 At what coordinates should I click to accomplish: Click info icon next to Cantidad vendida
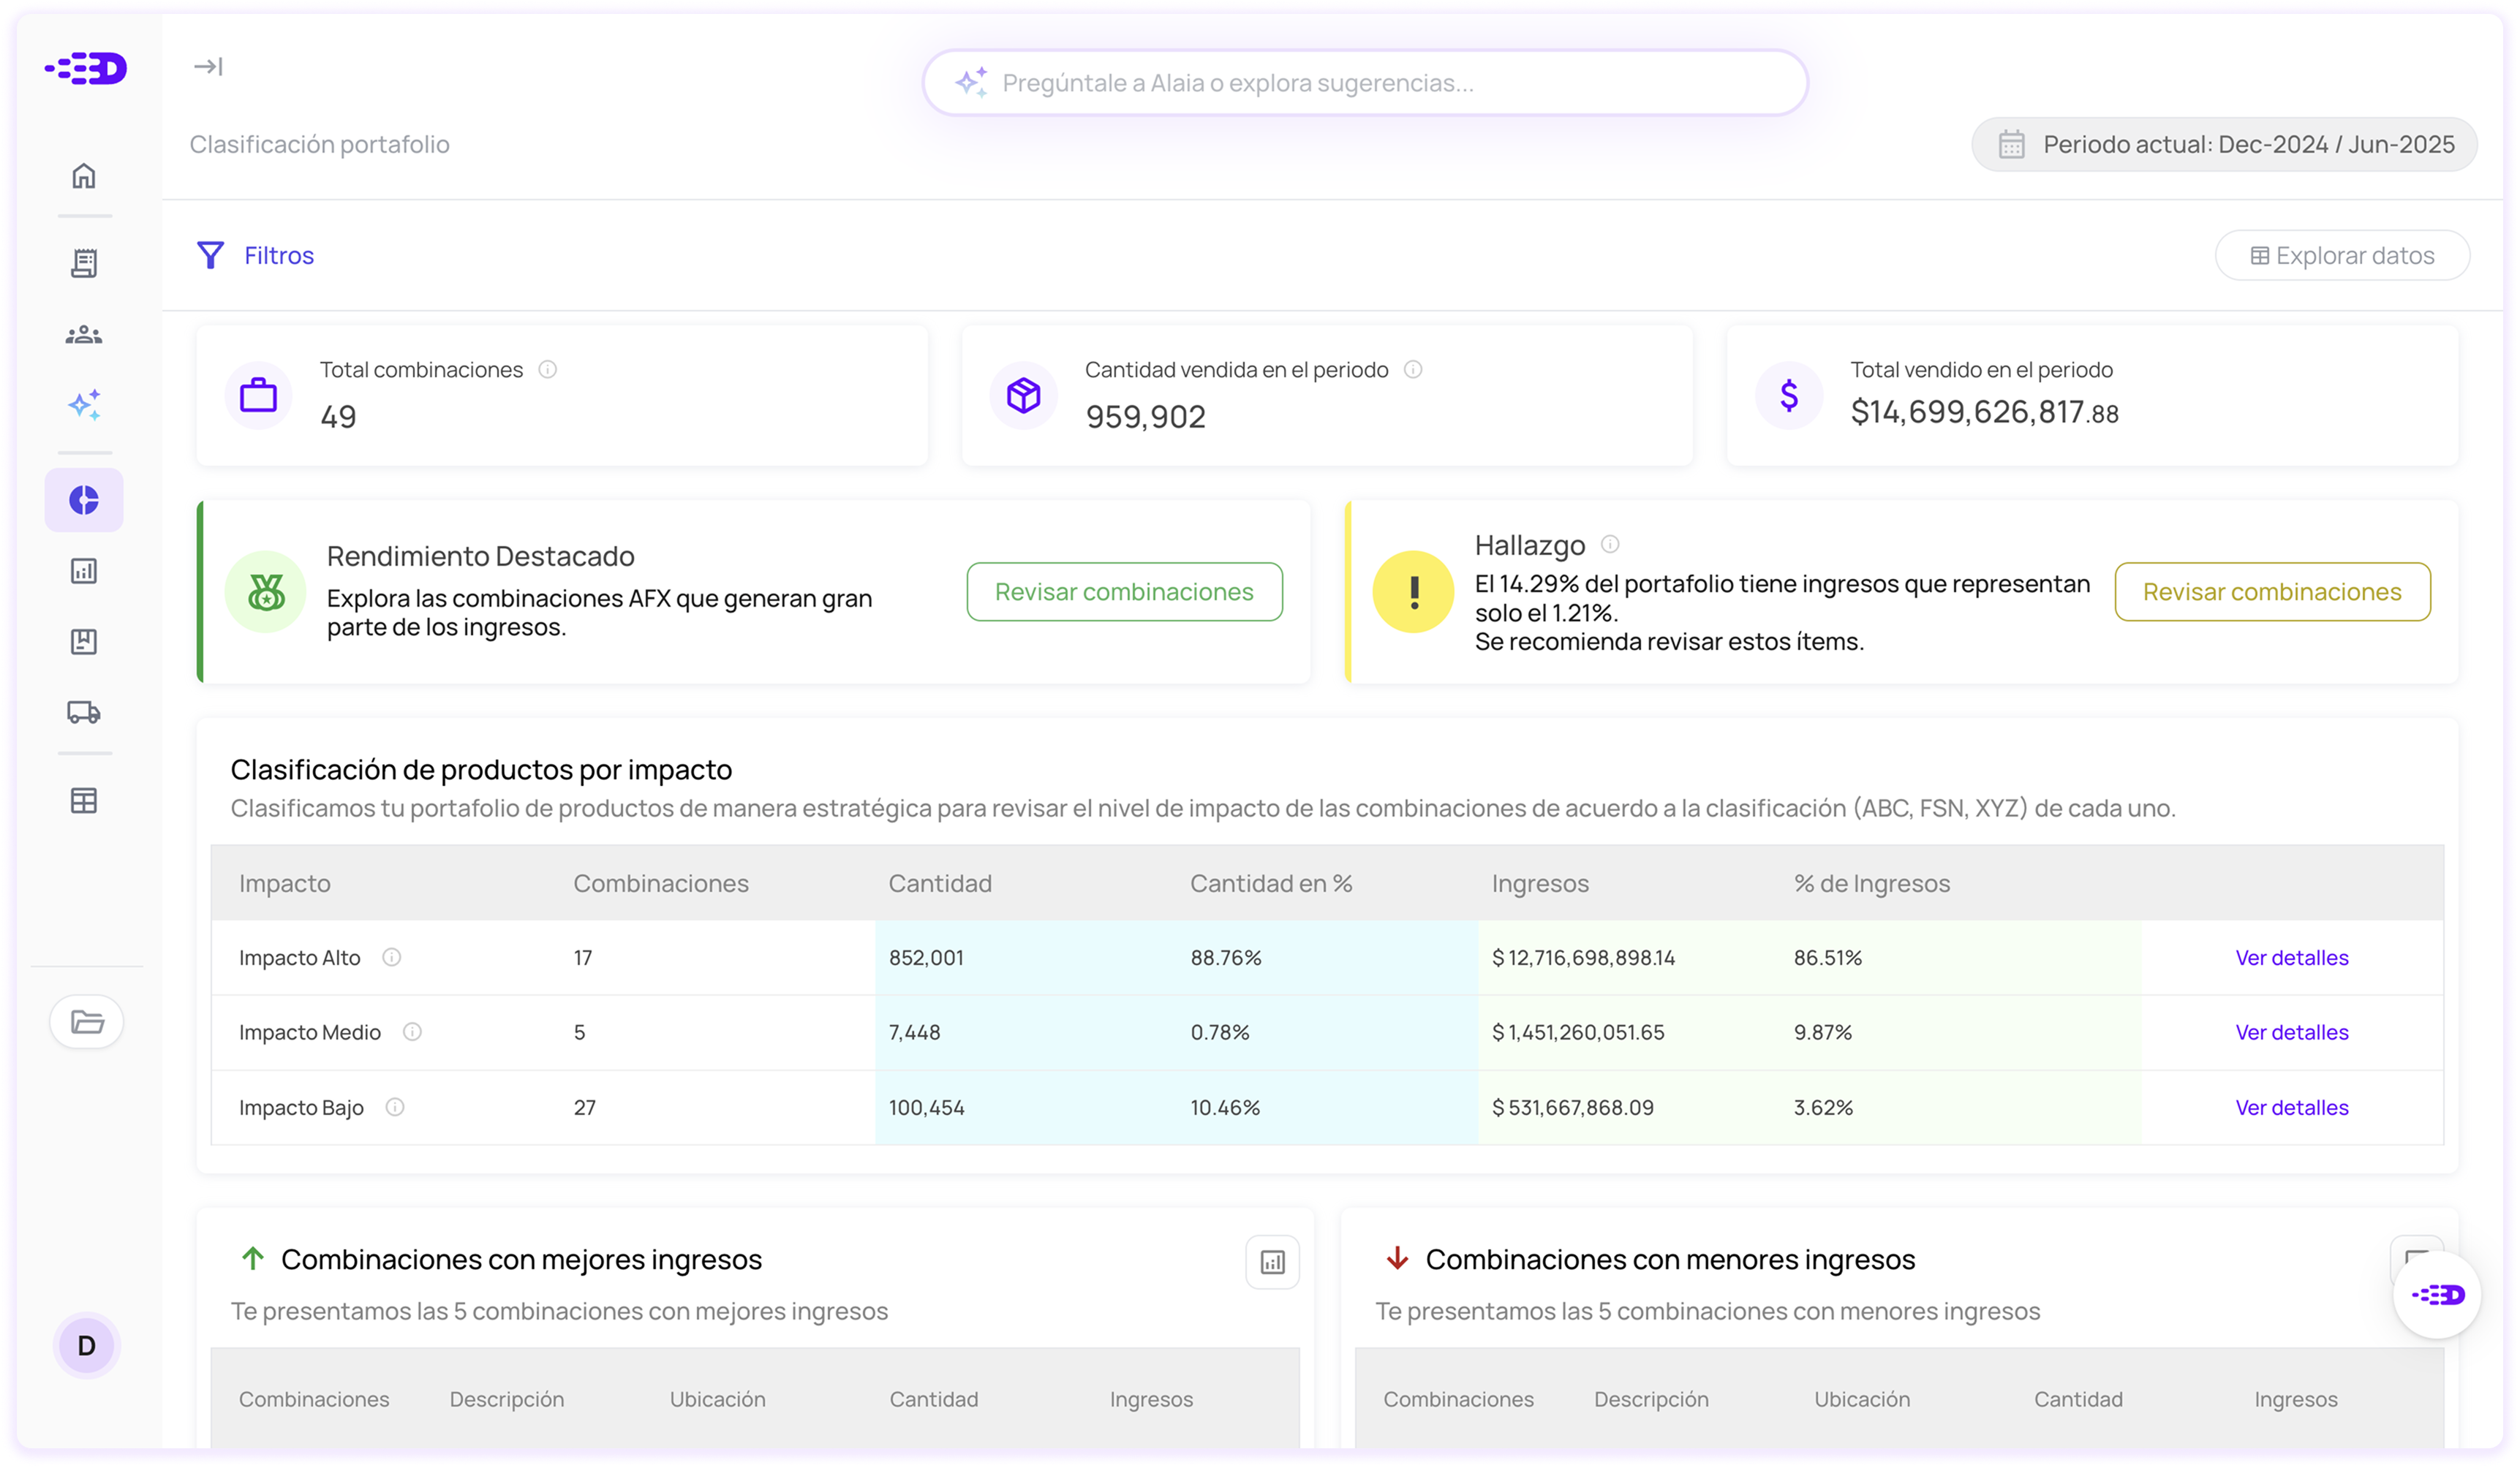tap(1413, 370)
